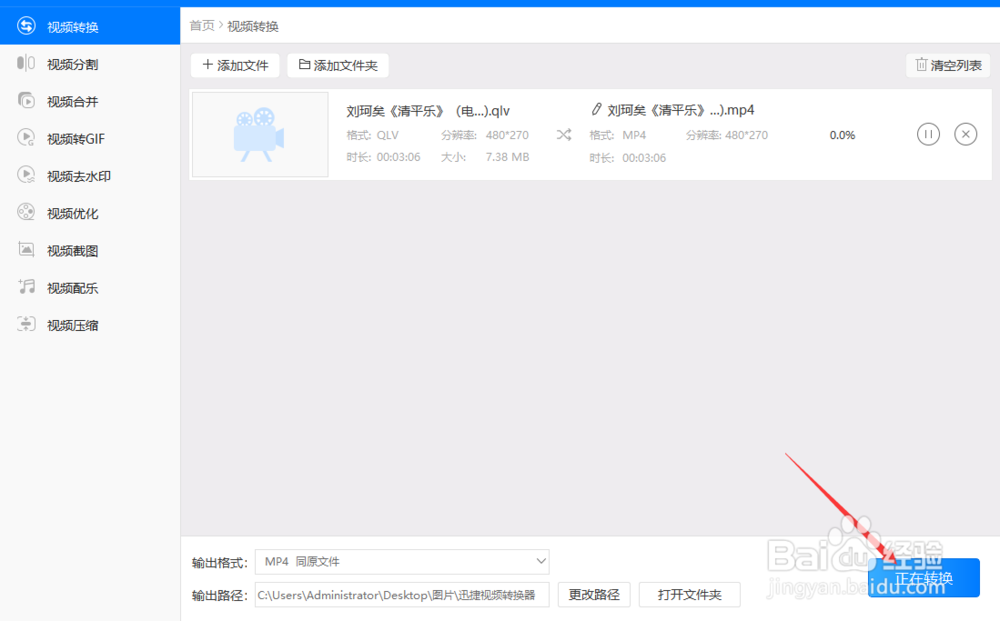The width and height of the screenshot is (1000, 621).
Task: Cancel converting the current video file
Action: [965, 133]
